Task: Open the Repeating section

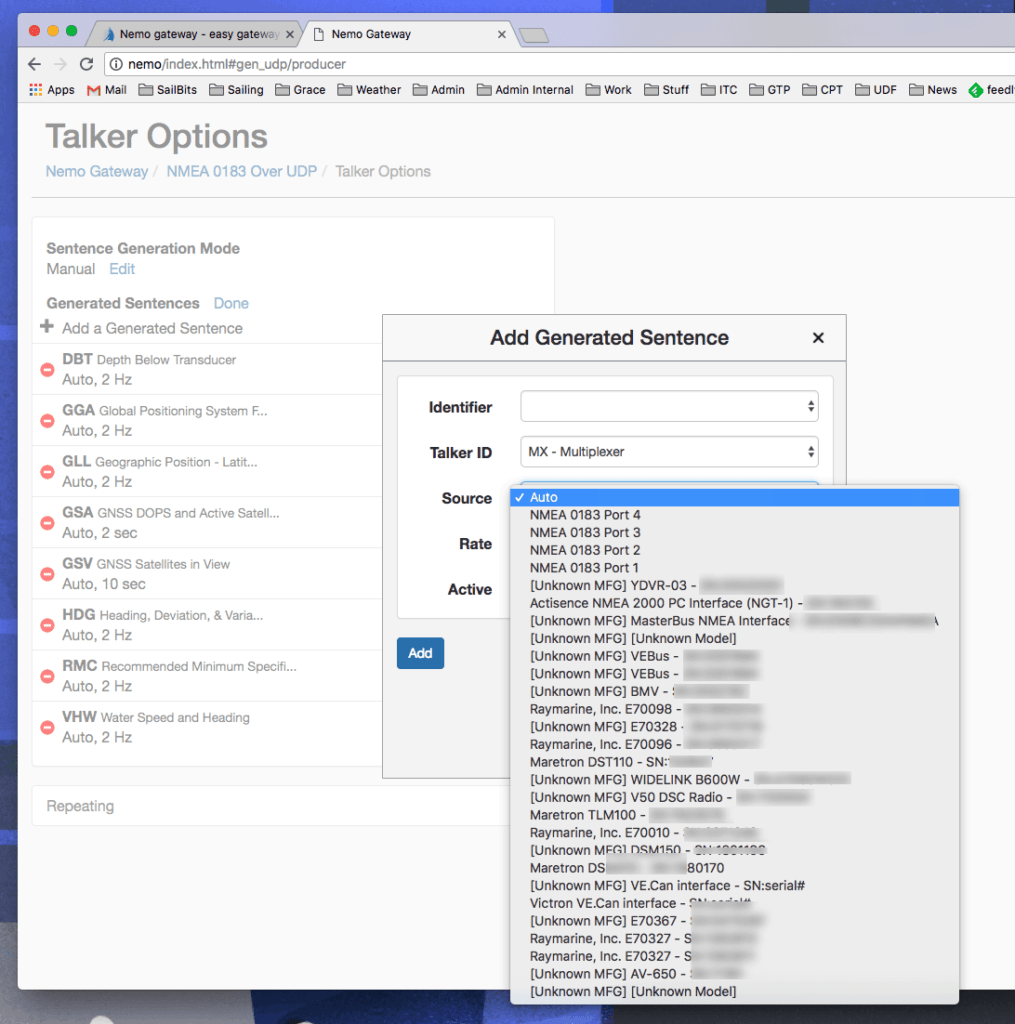Action: [270, 806]
